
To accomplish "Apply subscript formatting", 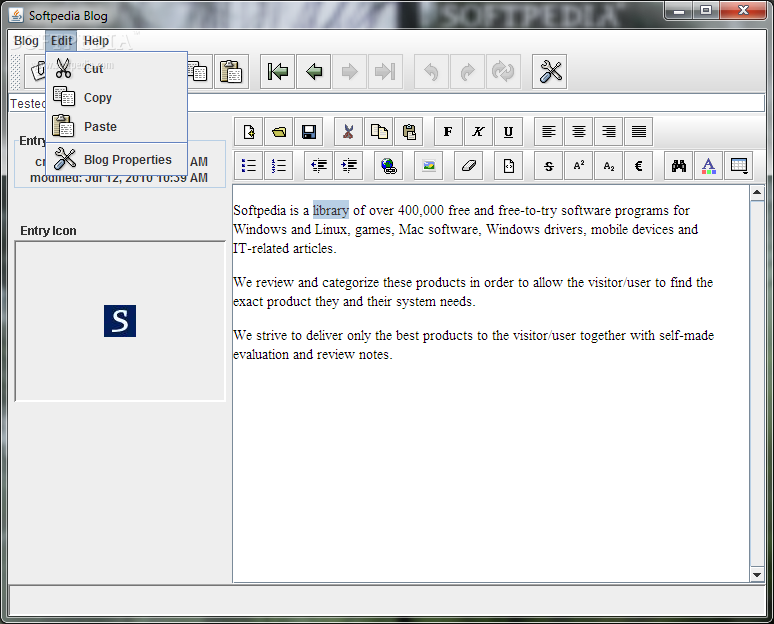I will 609,166.
